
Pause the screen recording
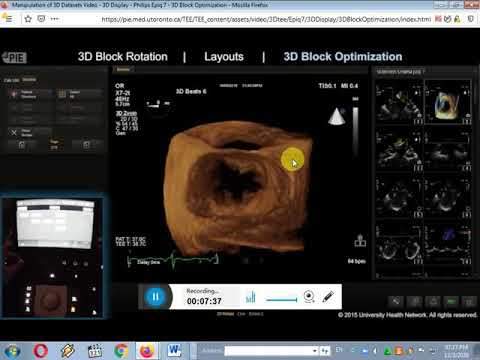[x=155, y=297]
